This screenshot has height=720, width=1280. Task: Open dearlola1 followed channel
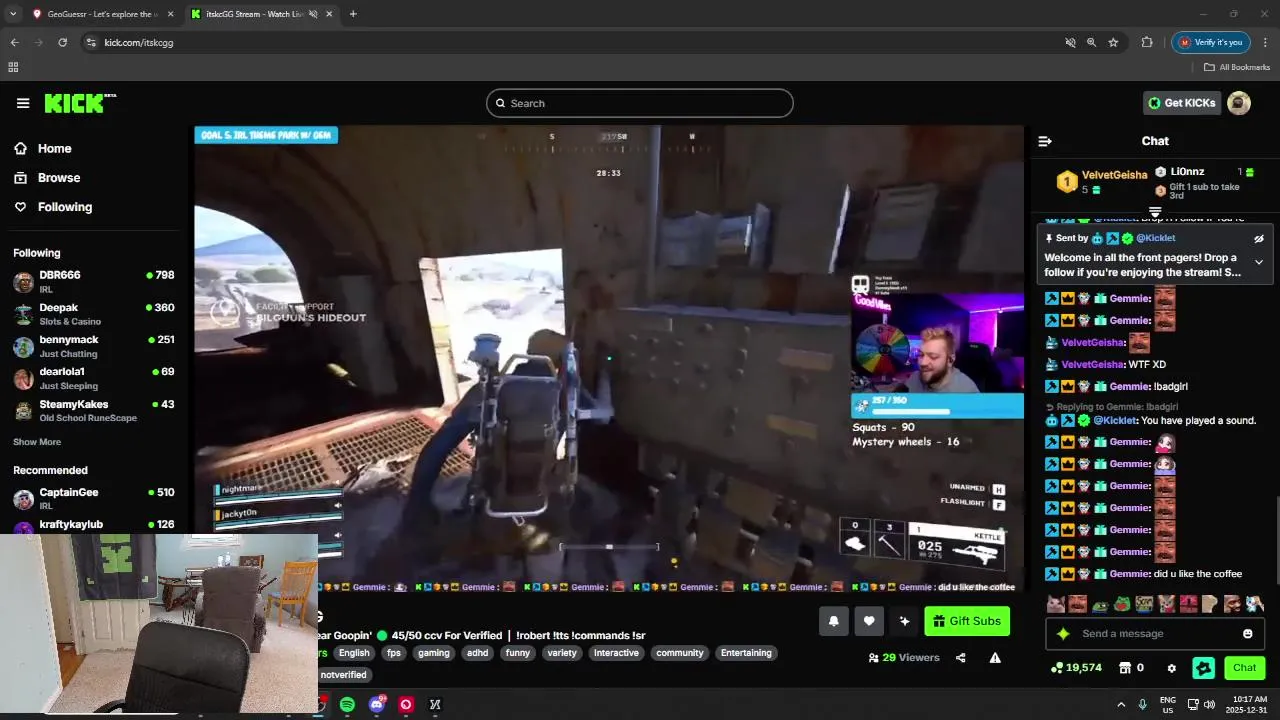click(x=95, y=377)
